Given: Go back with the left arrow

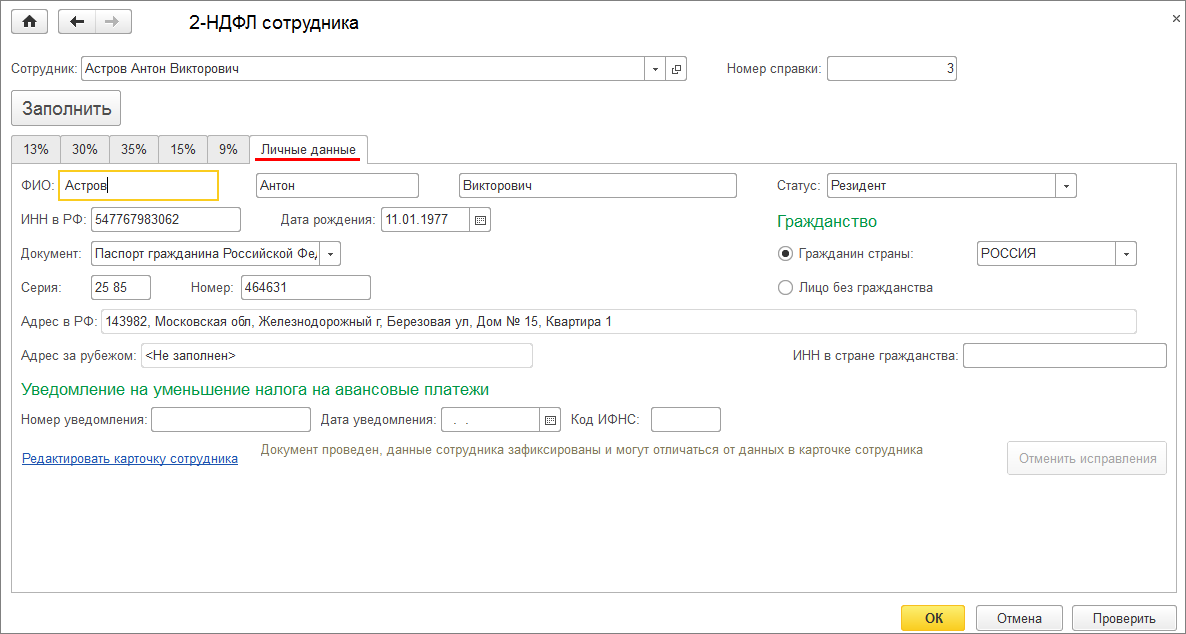Looking at the screenshot, I should 77,21.
